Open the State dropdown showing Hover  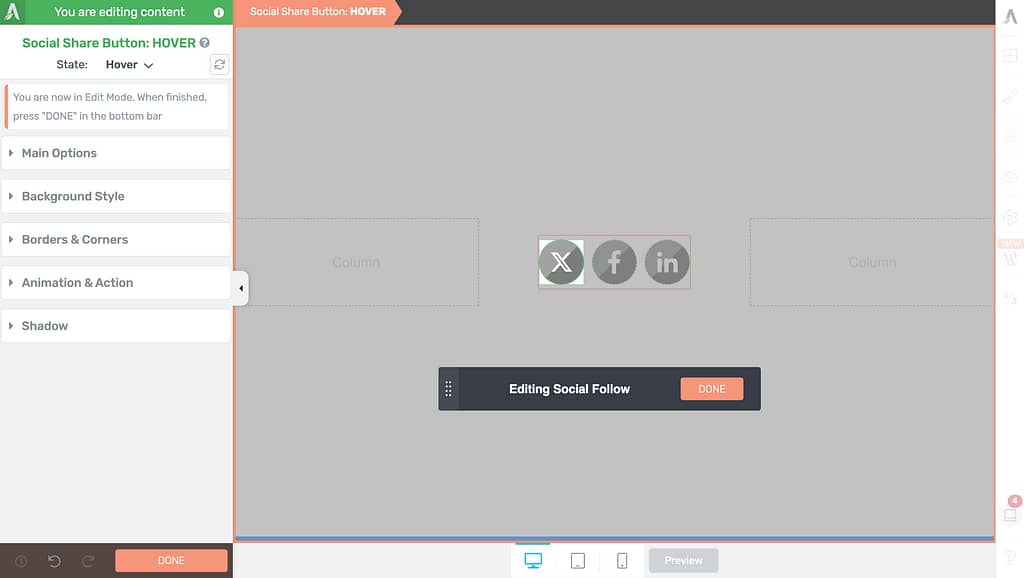(129, 65)
